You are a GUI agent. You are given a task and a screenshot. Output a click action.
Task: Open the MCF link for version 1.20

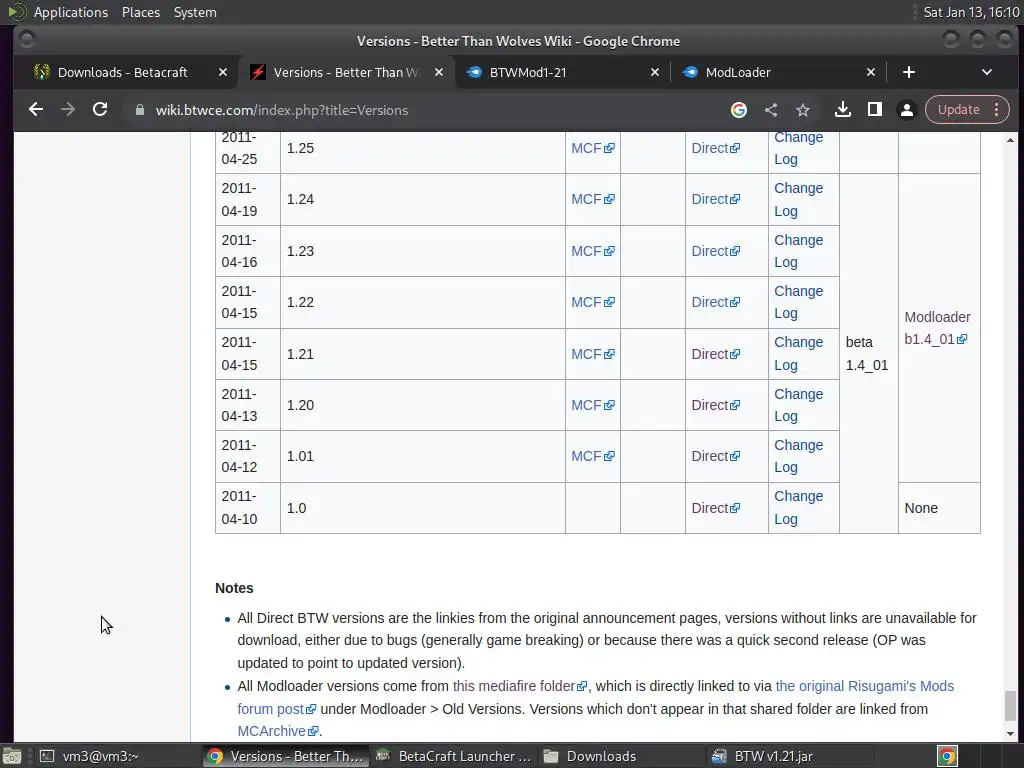coord(592,405)
